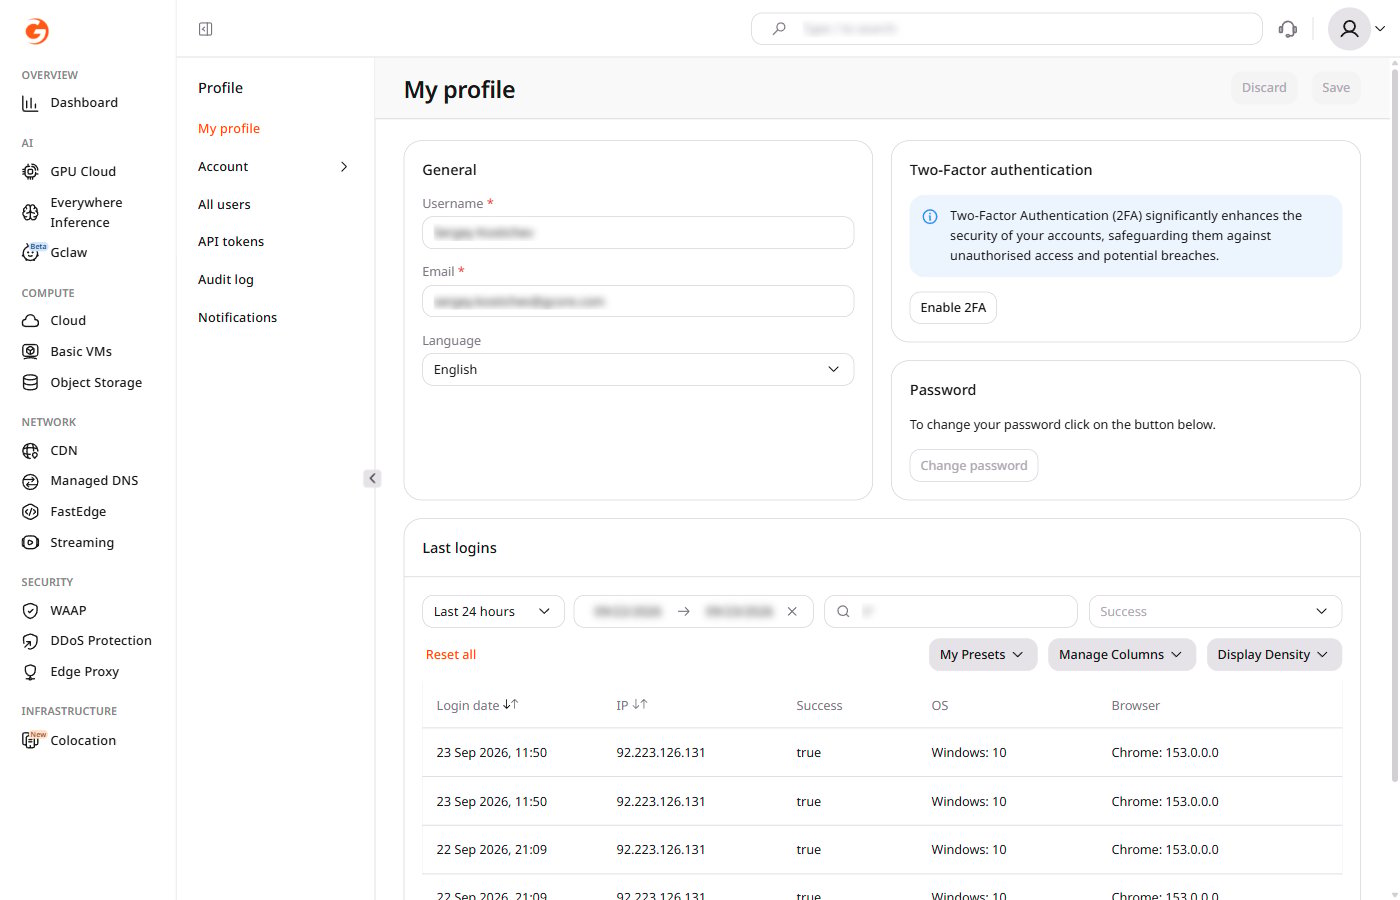Image resolution: width=1400 pixels, height=900 pixels.
Task: Sort by Login date column arrows
Action: point(510,705)
